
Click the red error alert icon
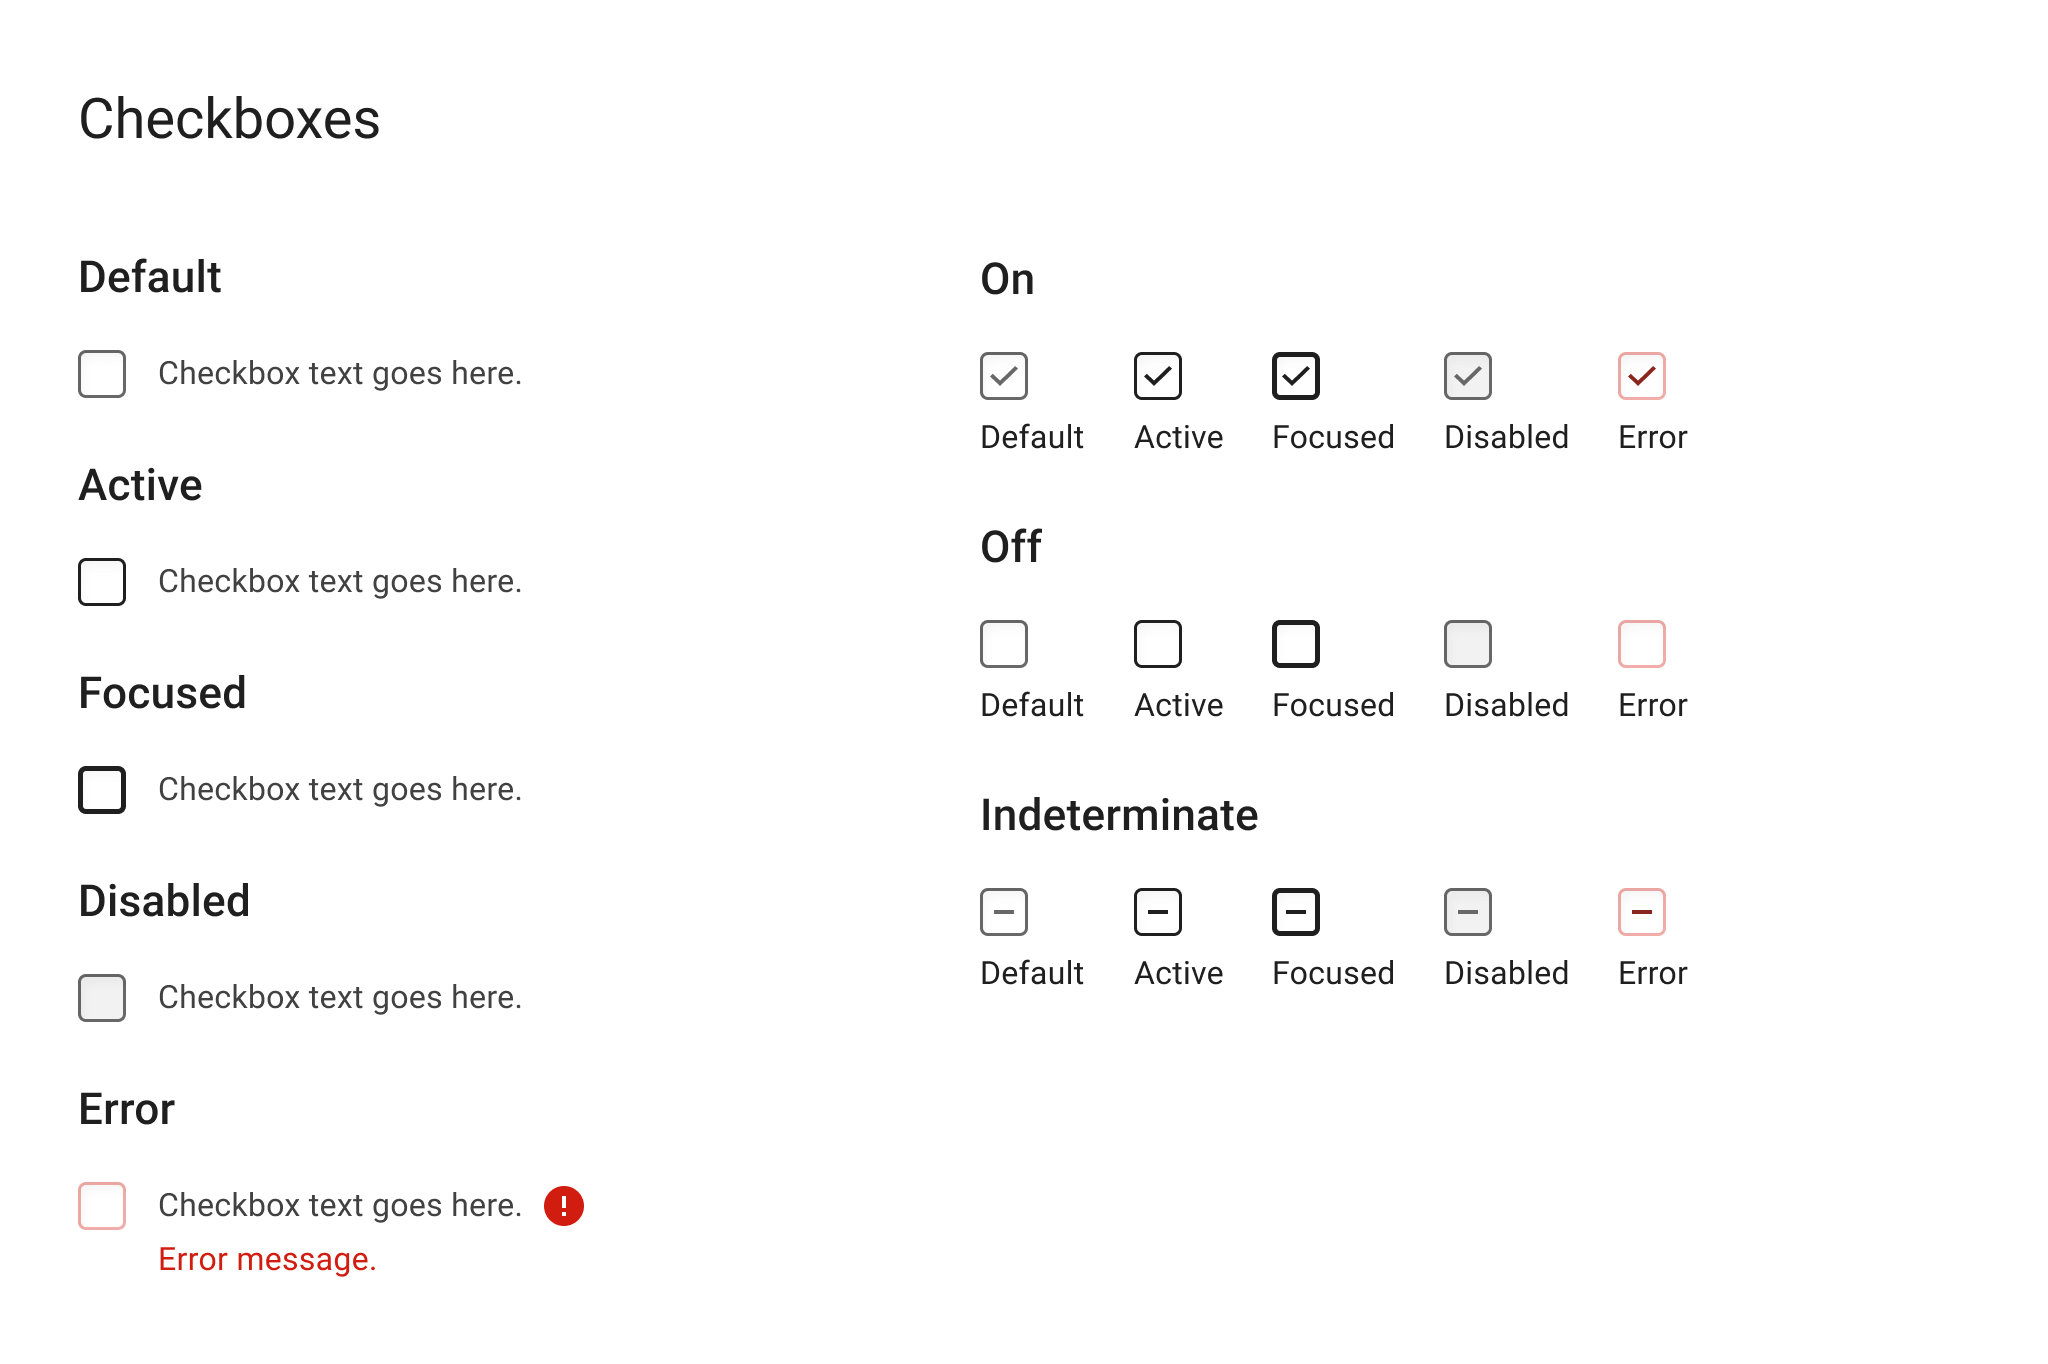click(564, 1206)
